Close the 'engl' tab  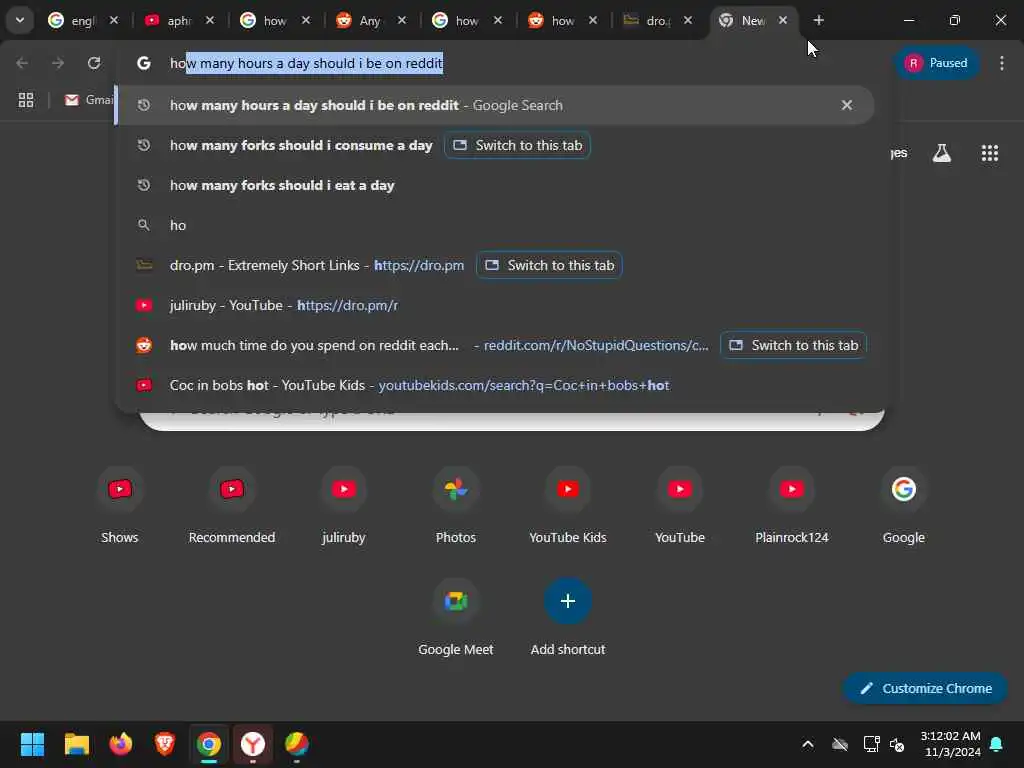point(114,20)
